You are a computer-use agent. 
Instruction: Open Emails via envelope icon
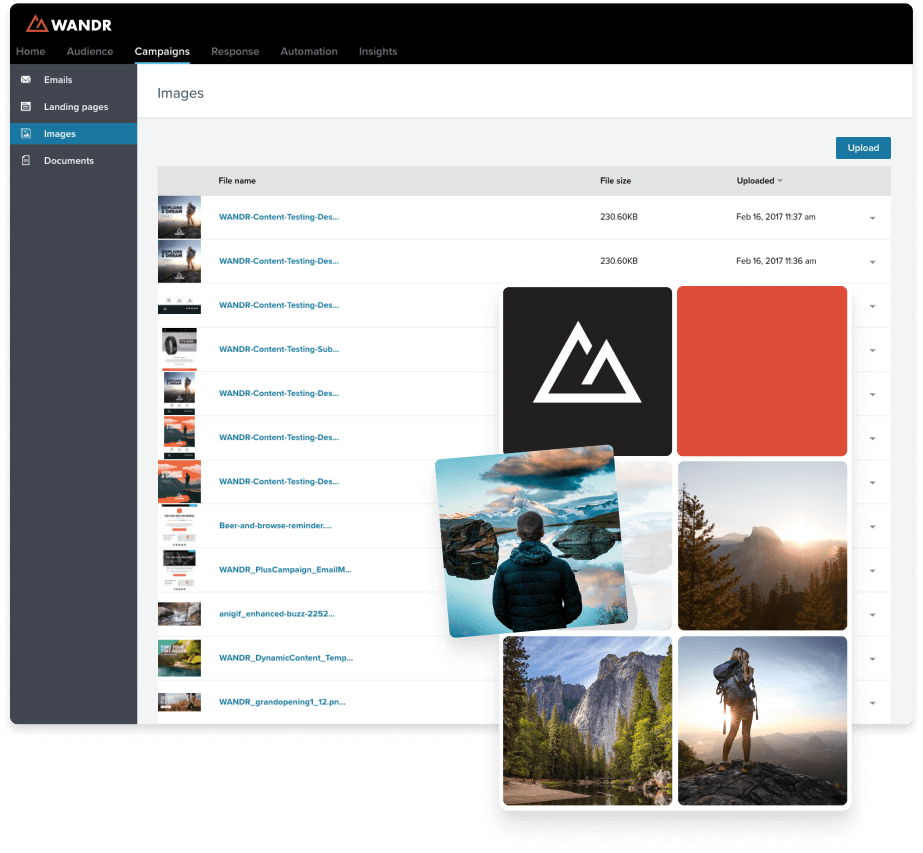pos(26,79)
